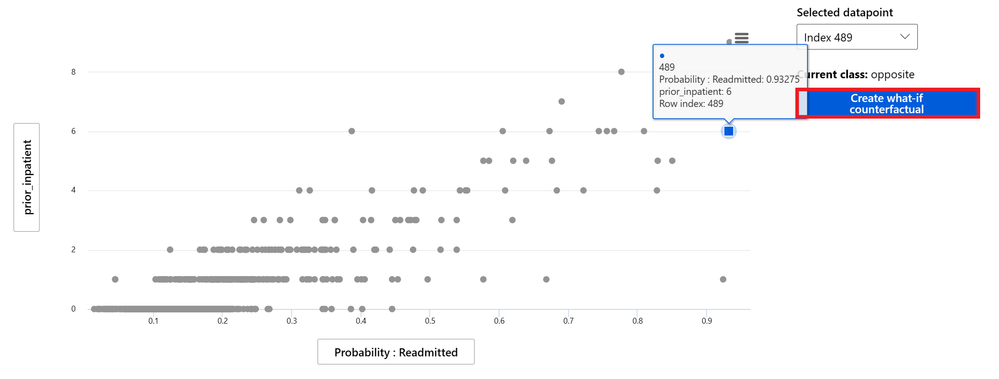Select the leftmost point at prior_inpatient 1
This screenshot has width=999, height=379.
115,279
